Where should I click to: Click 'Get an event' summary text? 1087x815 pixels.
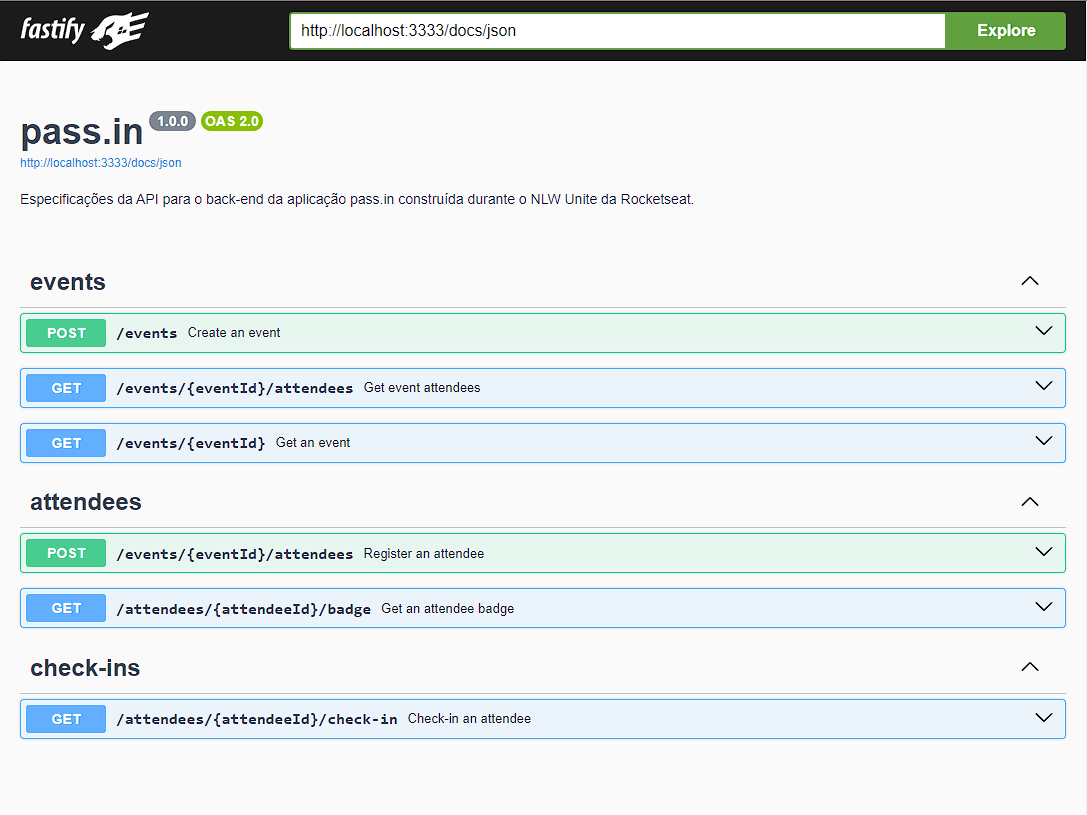(x=313, y=443)
